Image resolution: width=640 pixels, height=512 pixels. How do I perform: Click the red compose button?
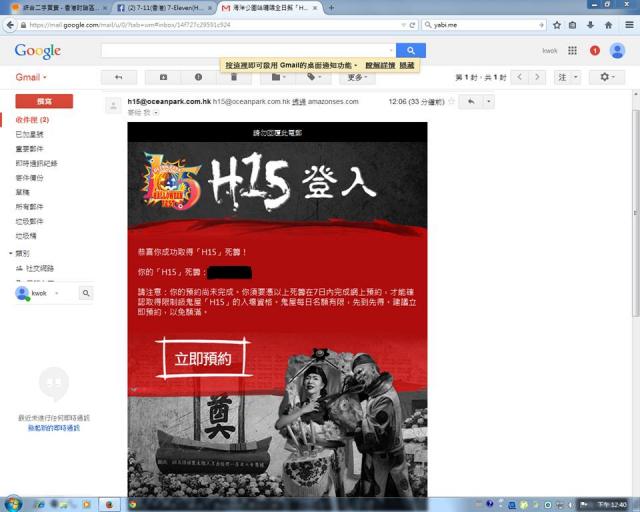tap(44, 101)
